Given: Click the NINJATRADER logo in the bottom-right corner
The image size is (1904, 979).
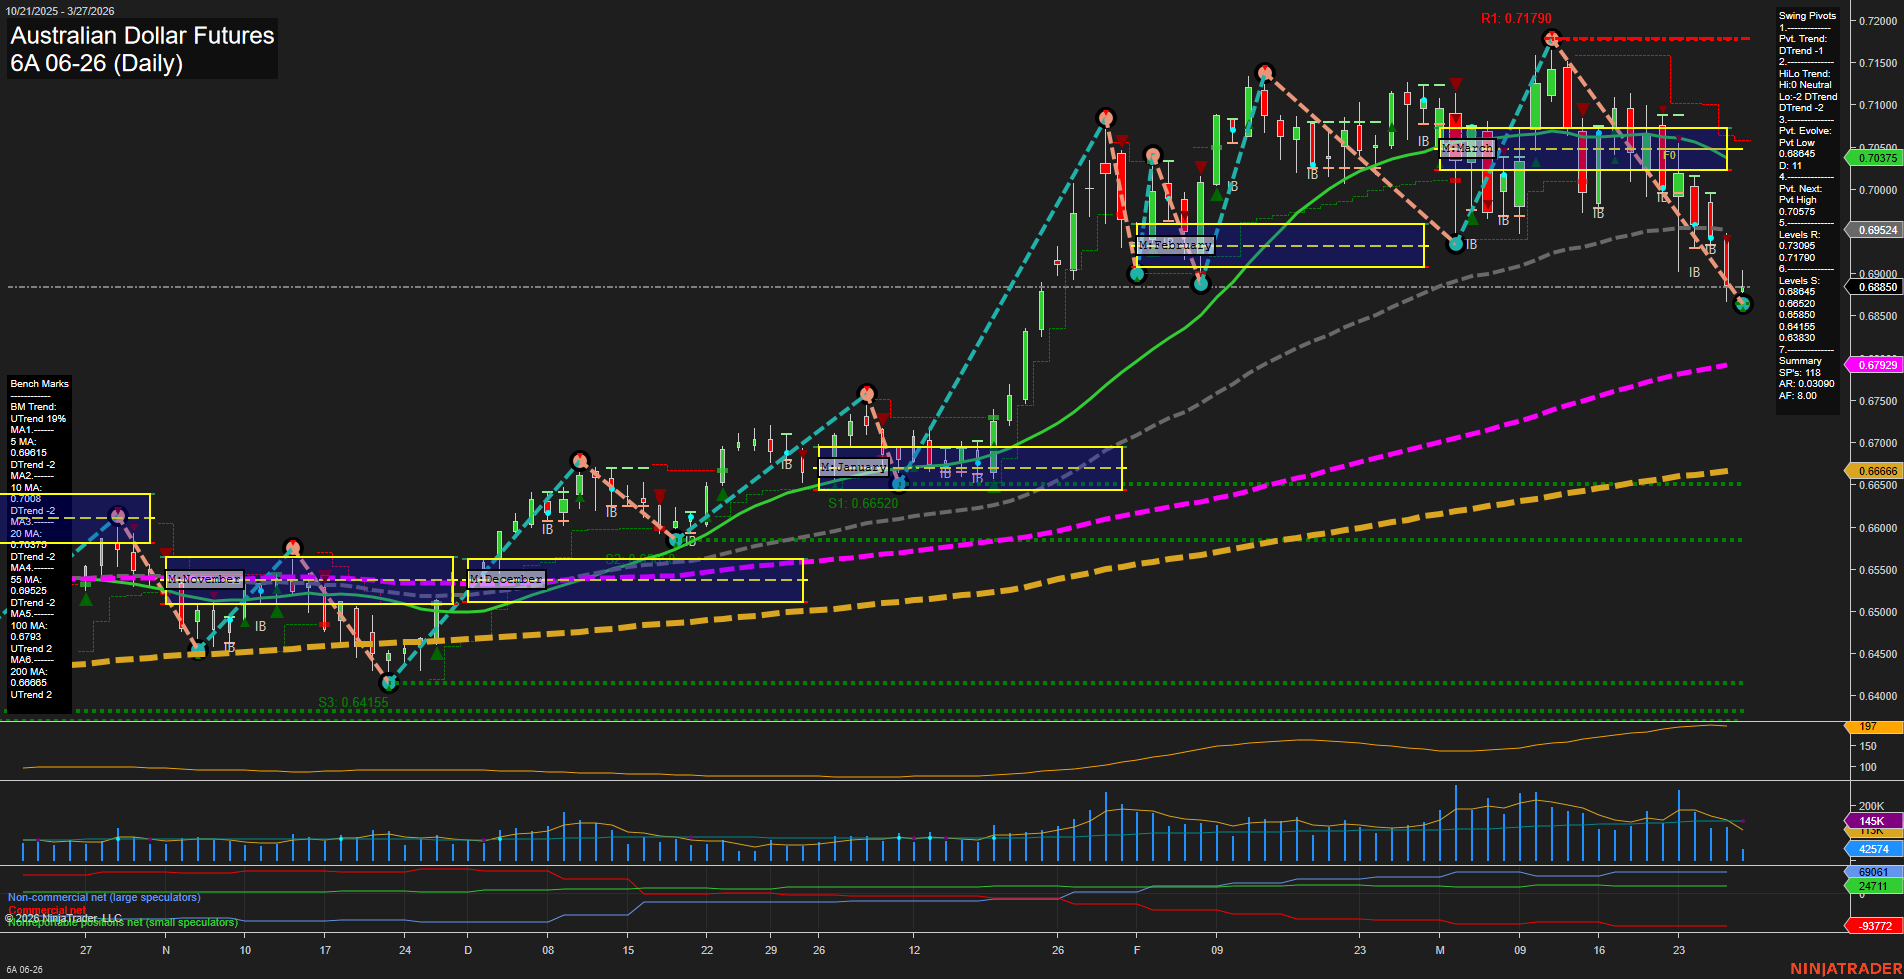Looking at the screenshot, I should [1845, 968].
